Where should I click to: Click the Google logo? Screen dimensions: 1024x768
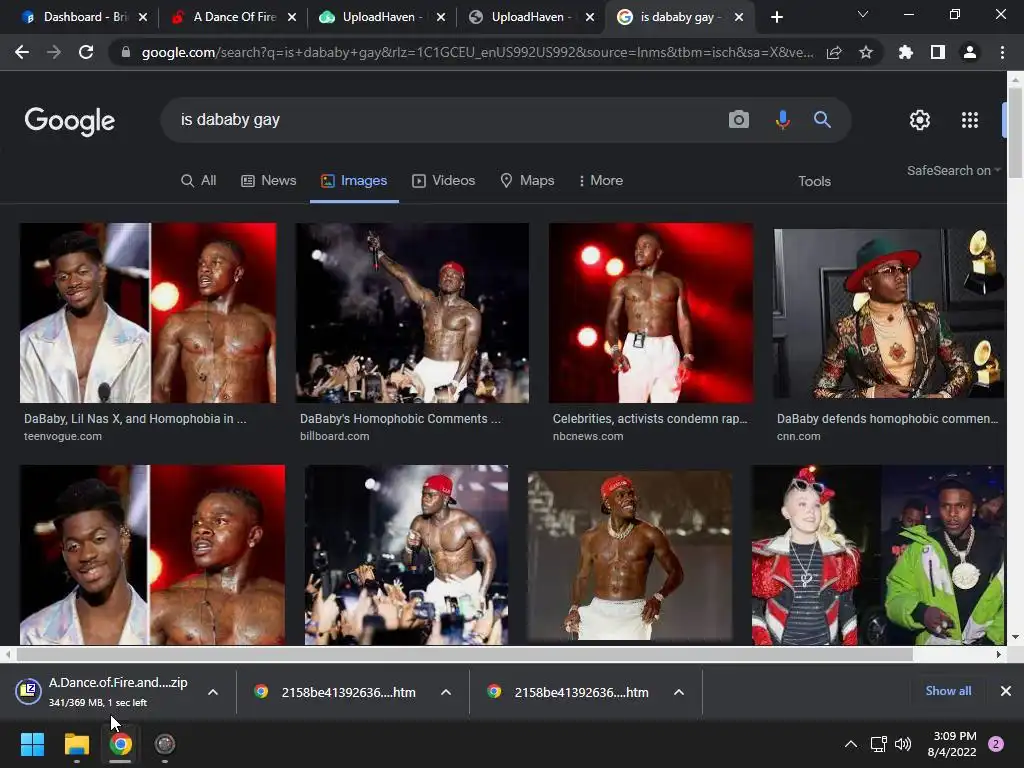(x=70, y=121)
